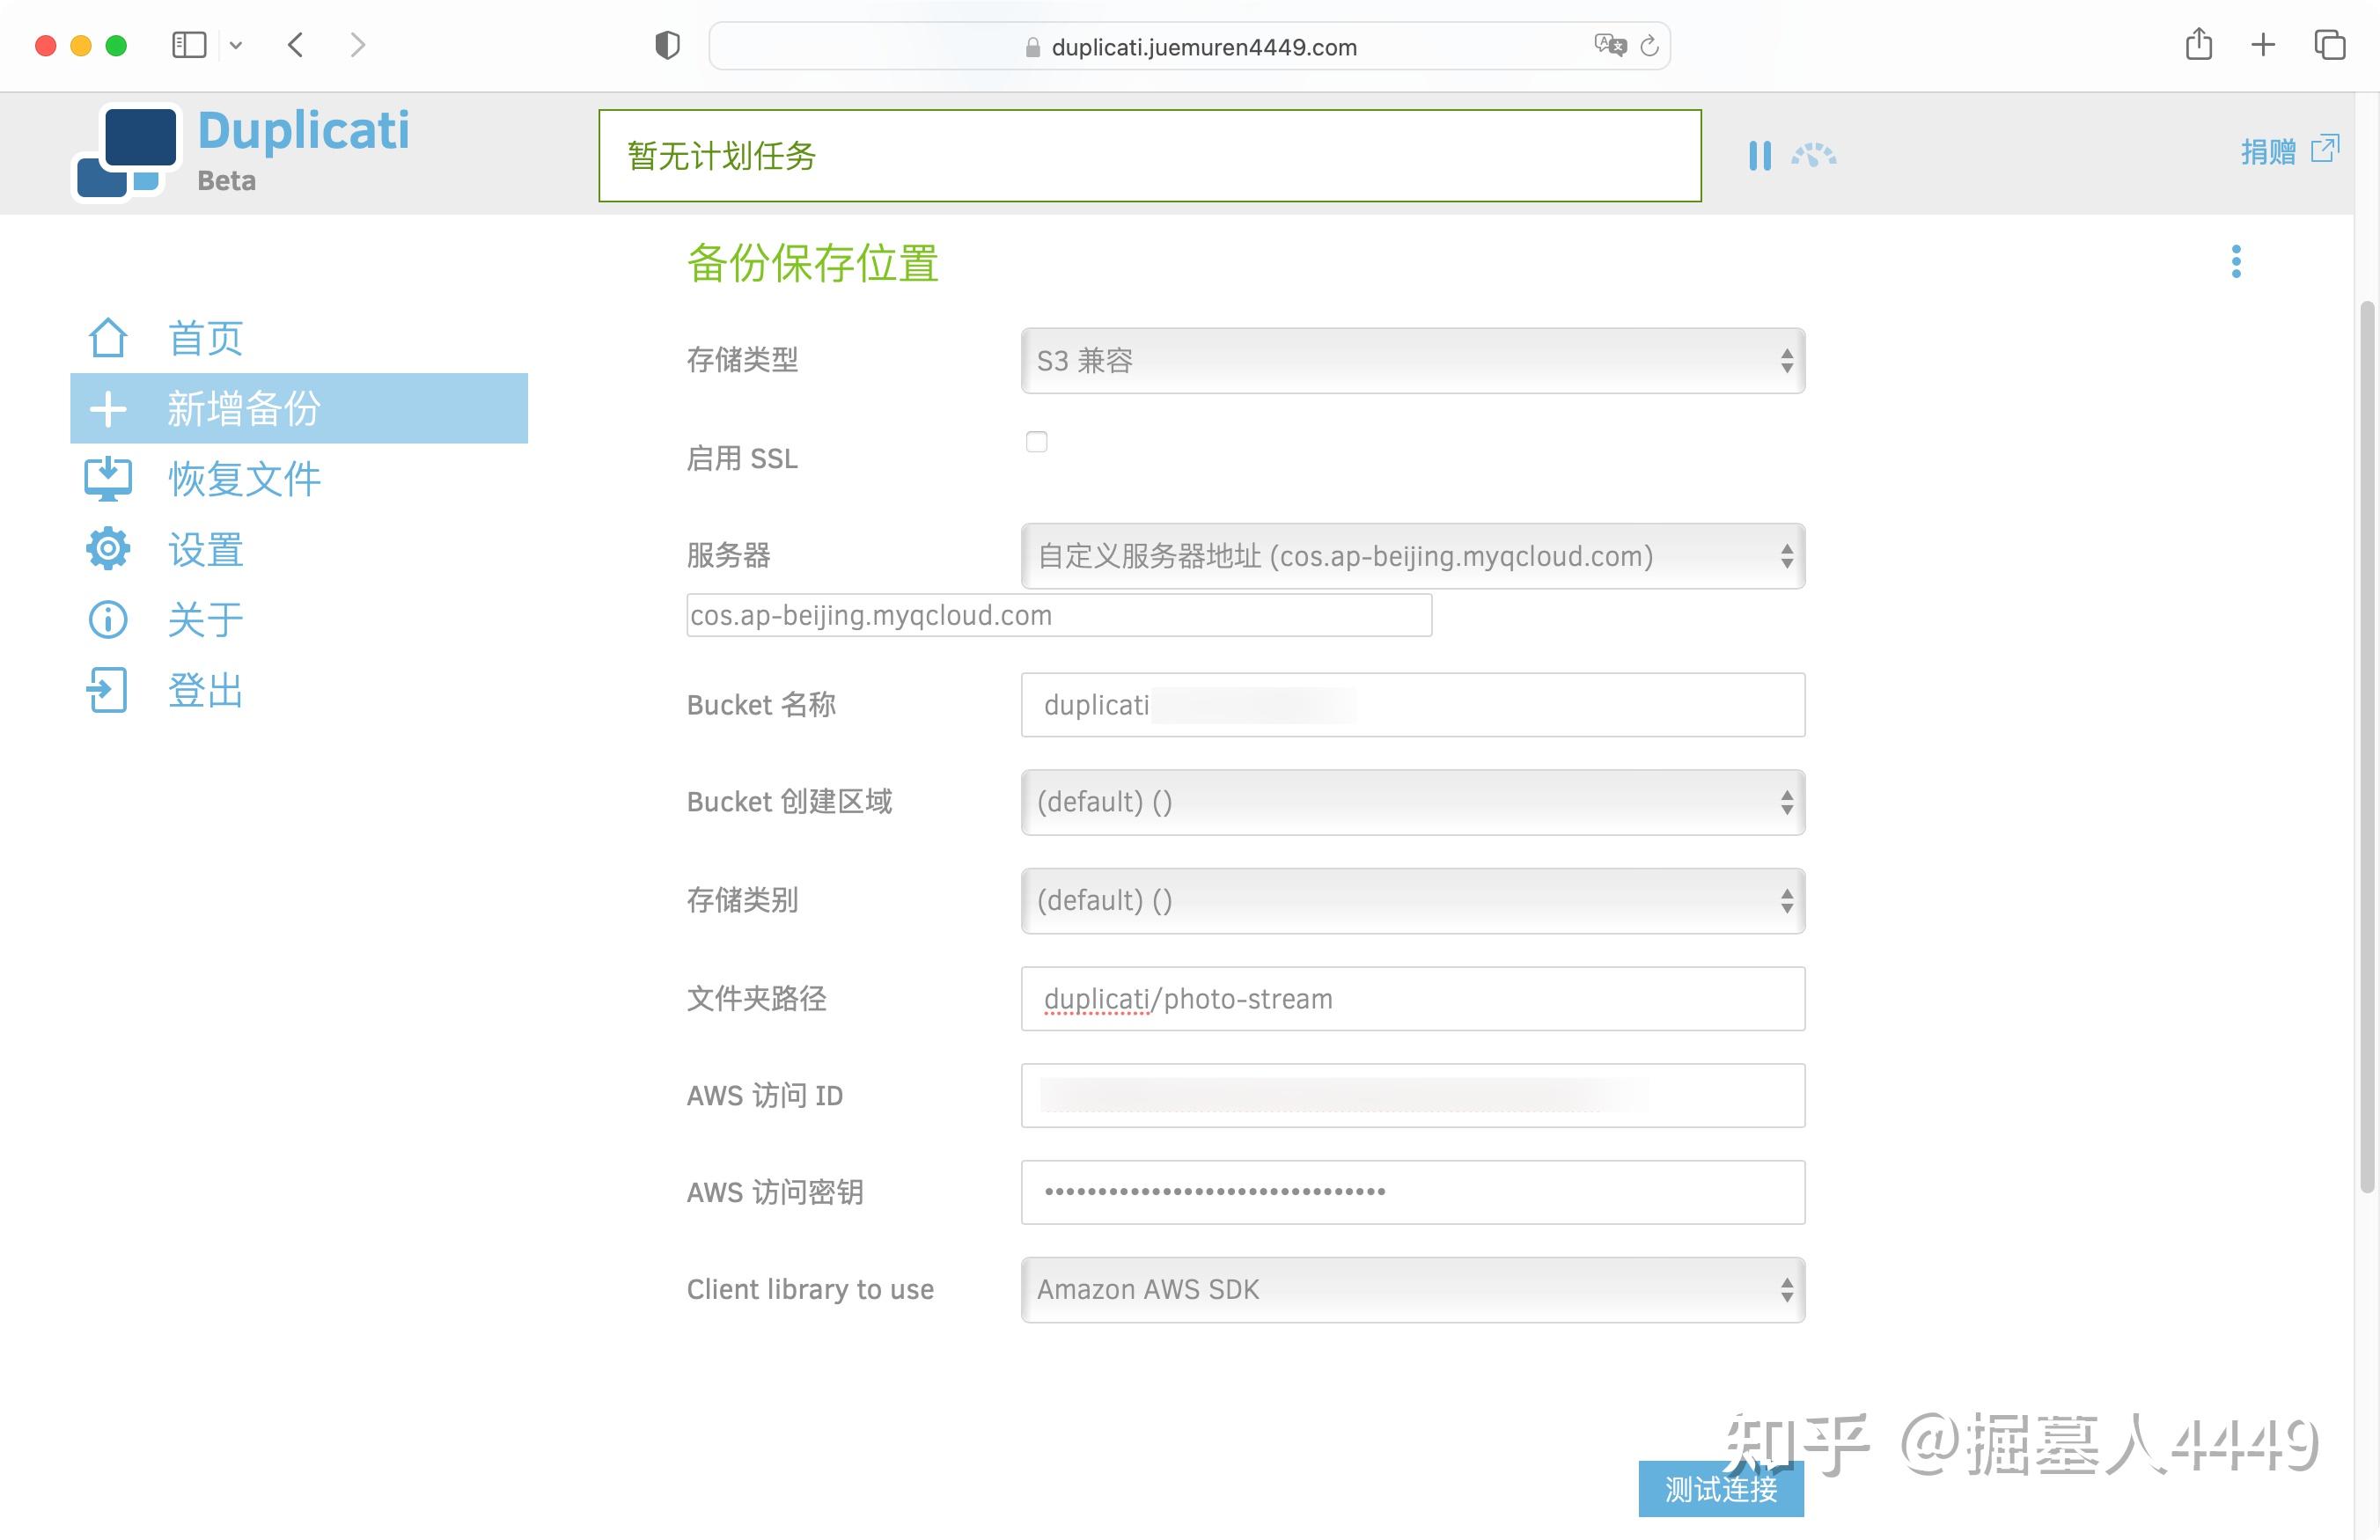Open Client library to use dropdown
This screenshot has height=1540, width=2380.
1412,1290
